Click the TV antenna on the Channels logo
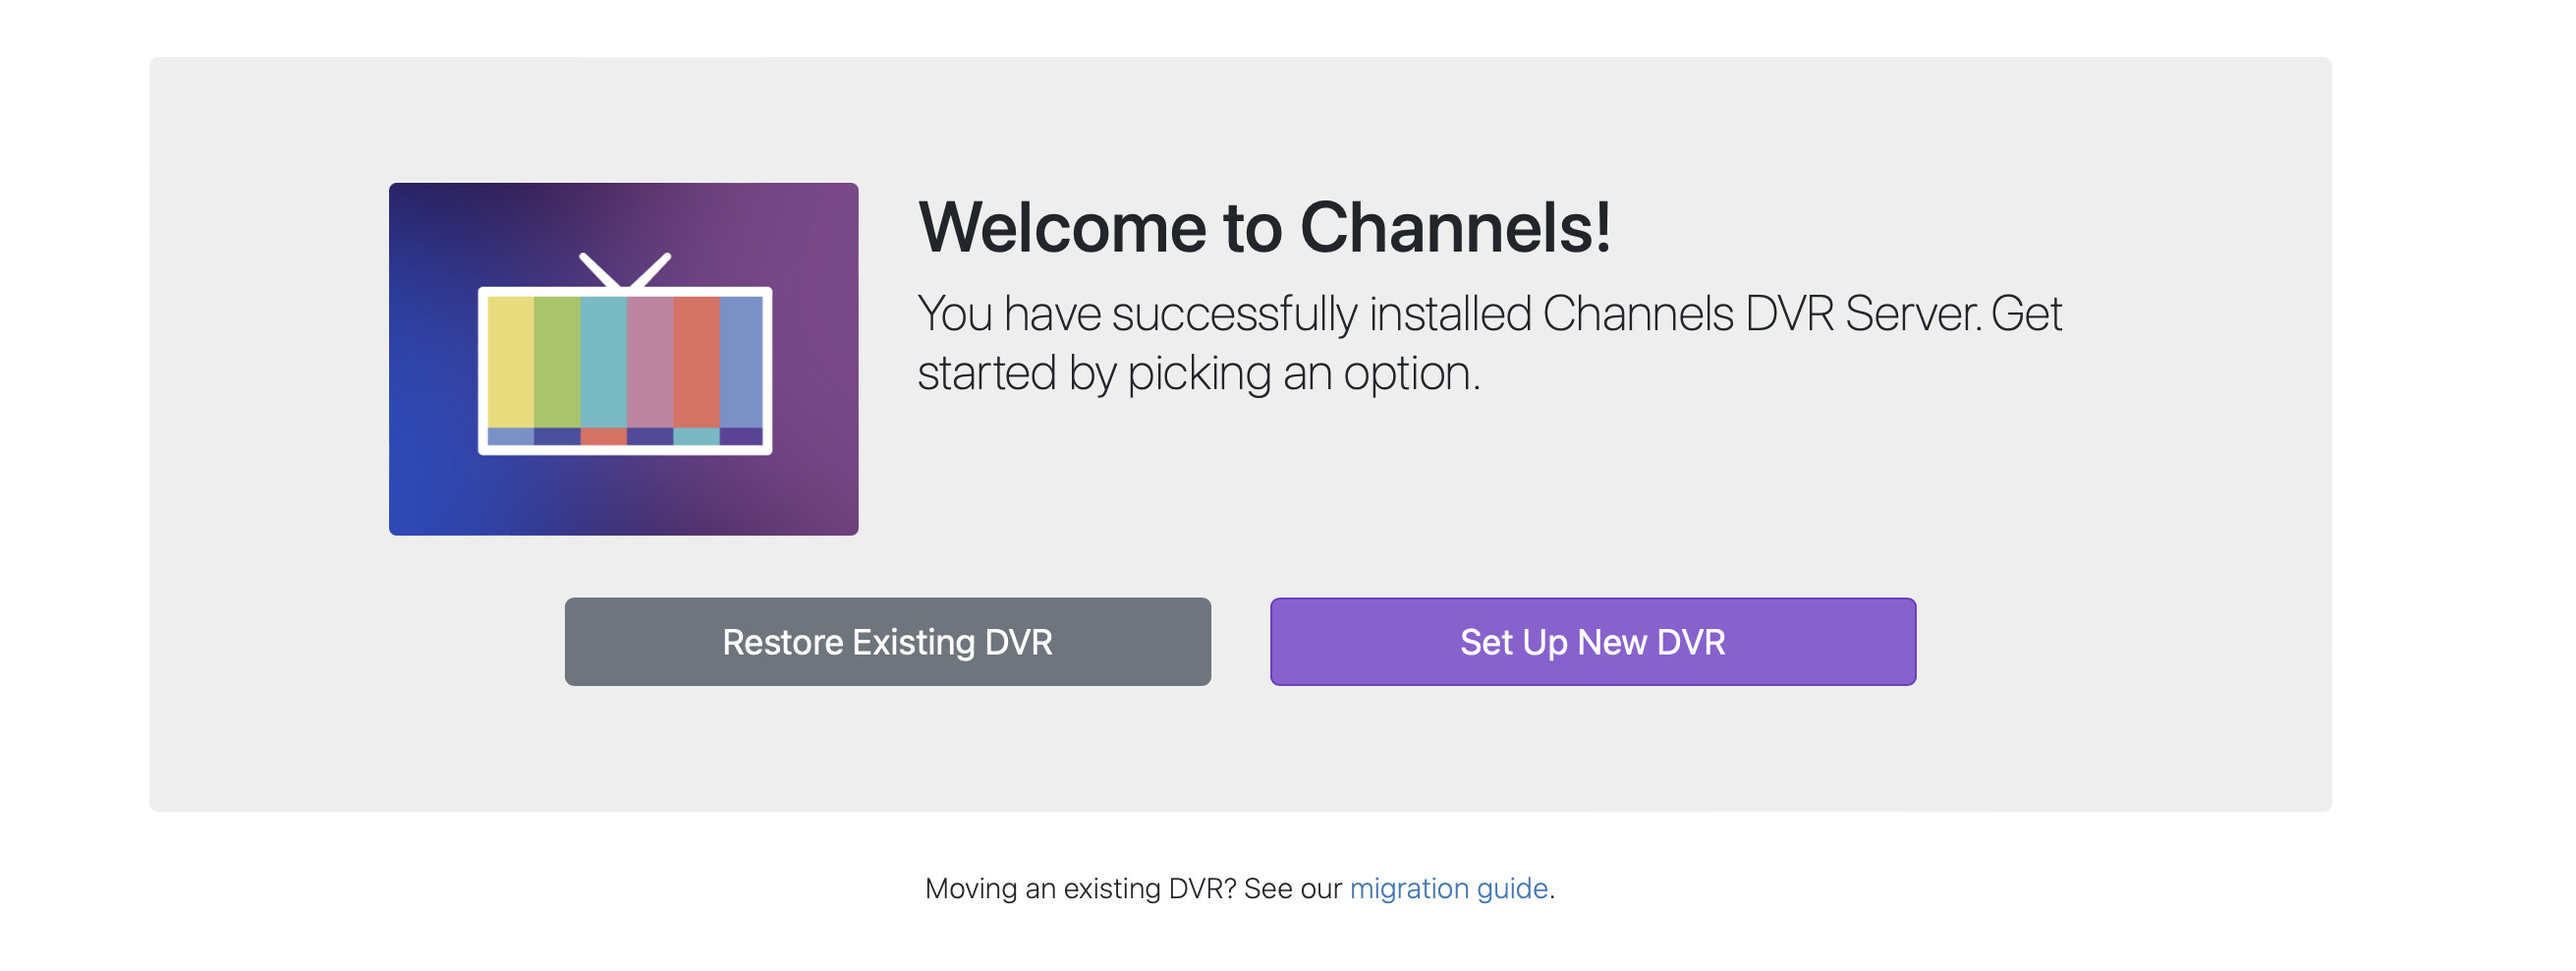2576x971 pixels. point(625,270)
